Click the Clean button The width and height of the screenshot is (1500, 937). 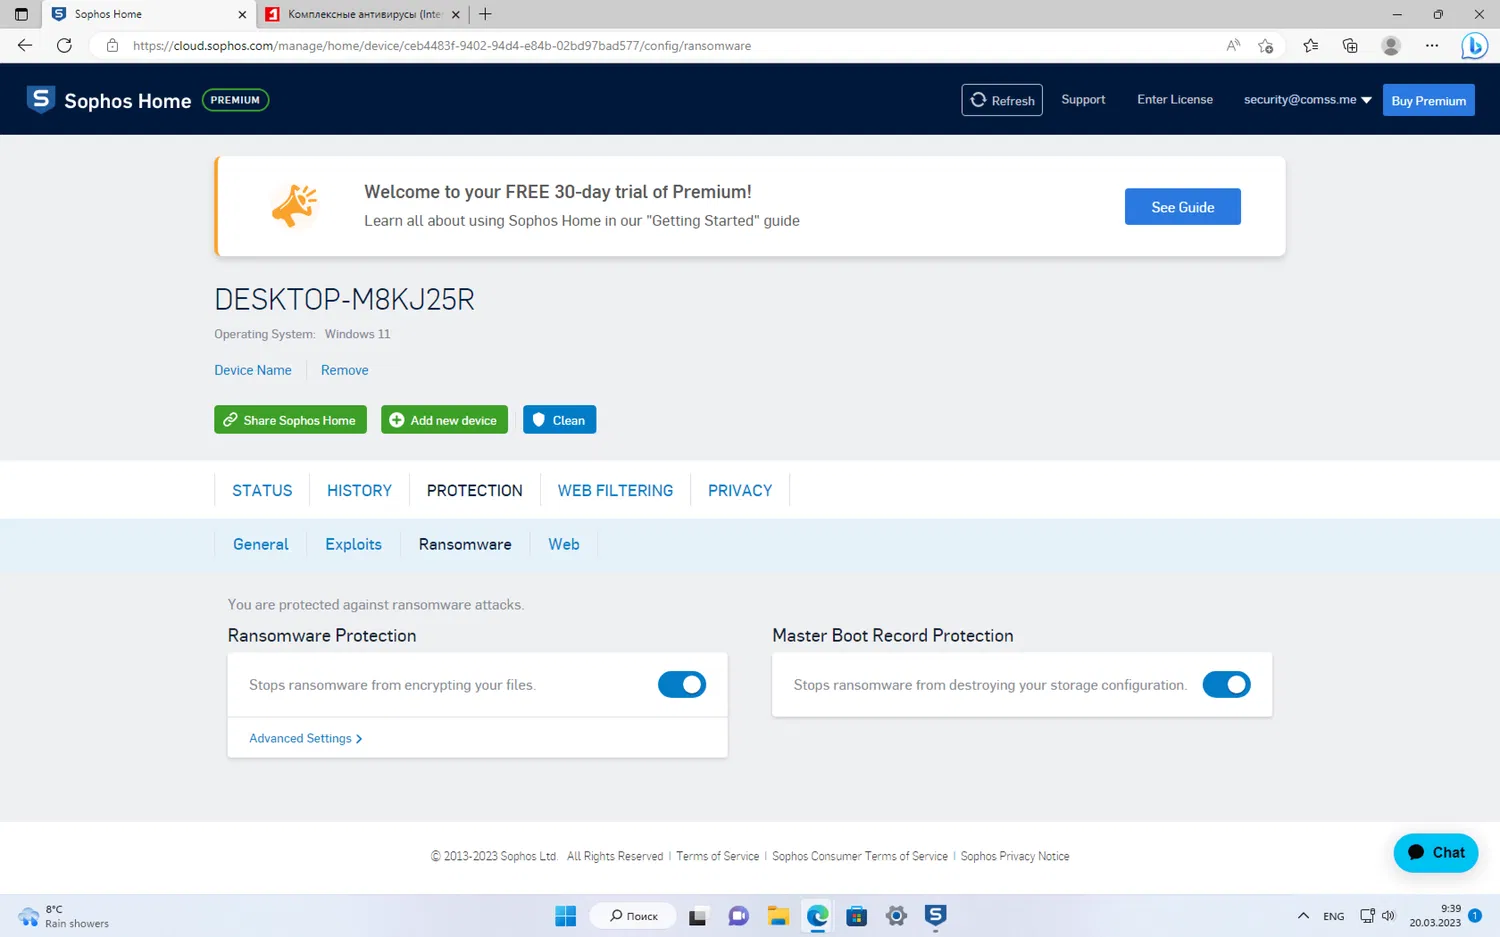[x=559, y=420]
